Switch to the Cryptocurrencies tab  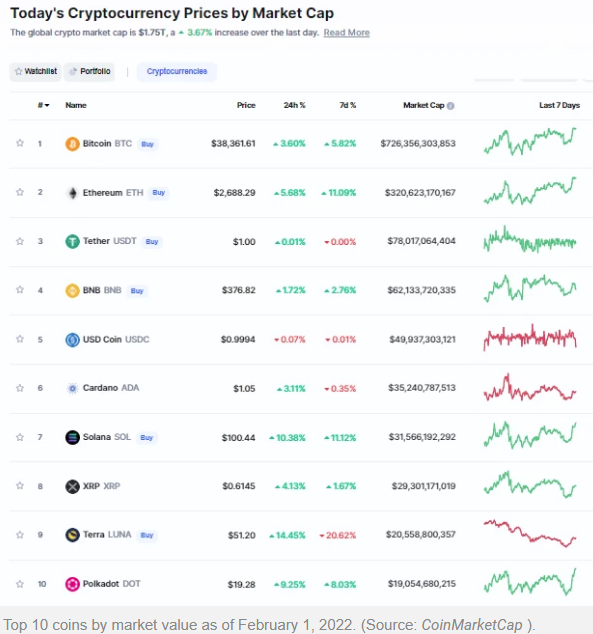[177, 72]
